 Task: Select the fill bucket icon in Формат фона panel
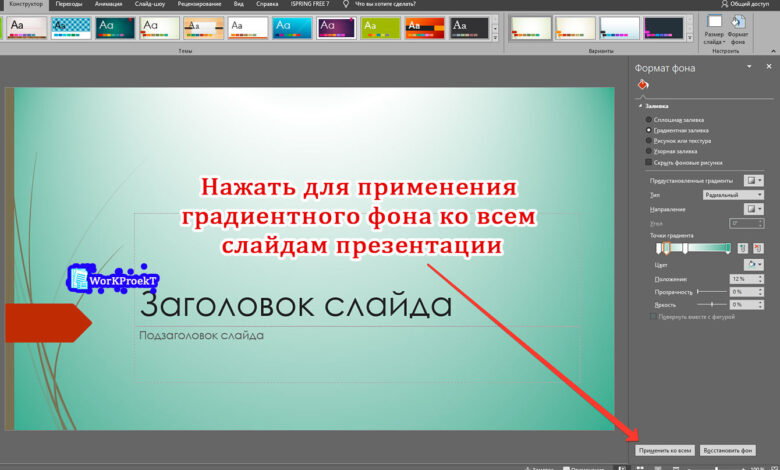pos(645,85)
